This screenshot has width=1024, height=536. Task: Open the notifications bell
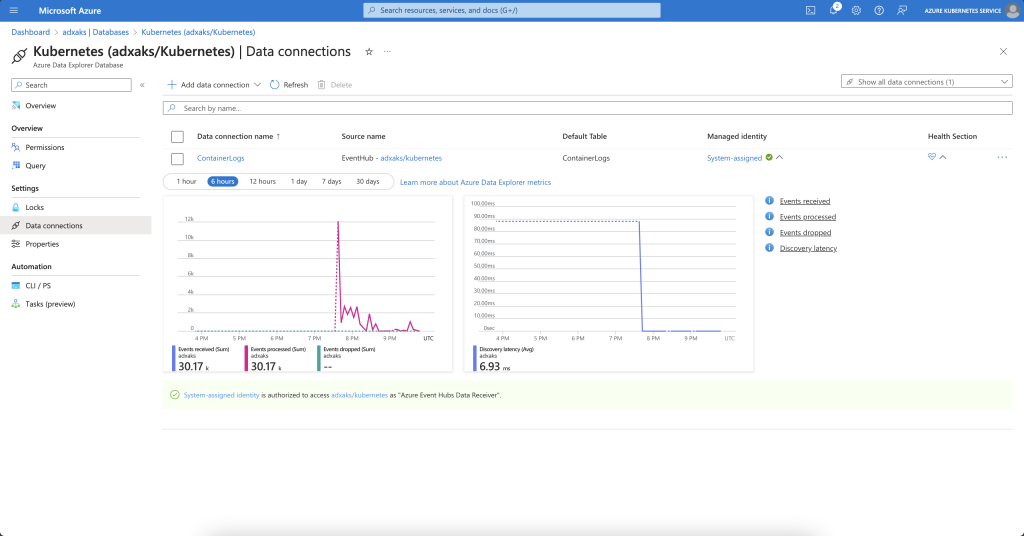coord(833,10)
